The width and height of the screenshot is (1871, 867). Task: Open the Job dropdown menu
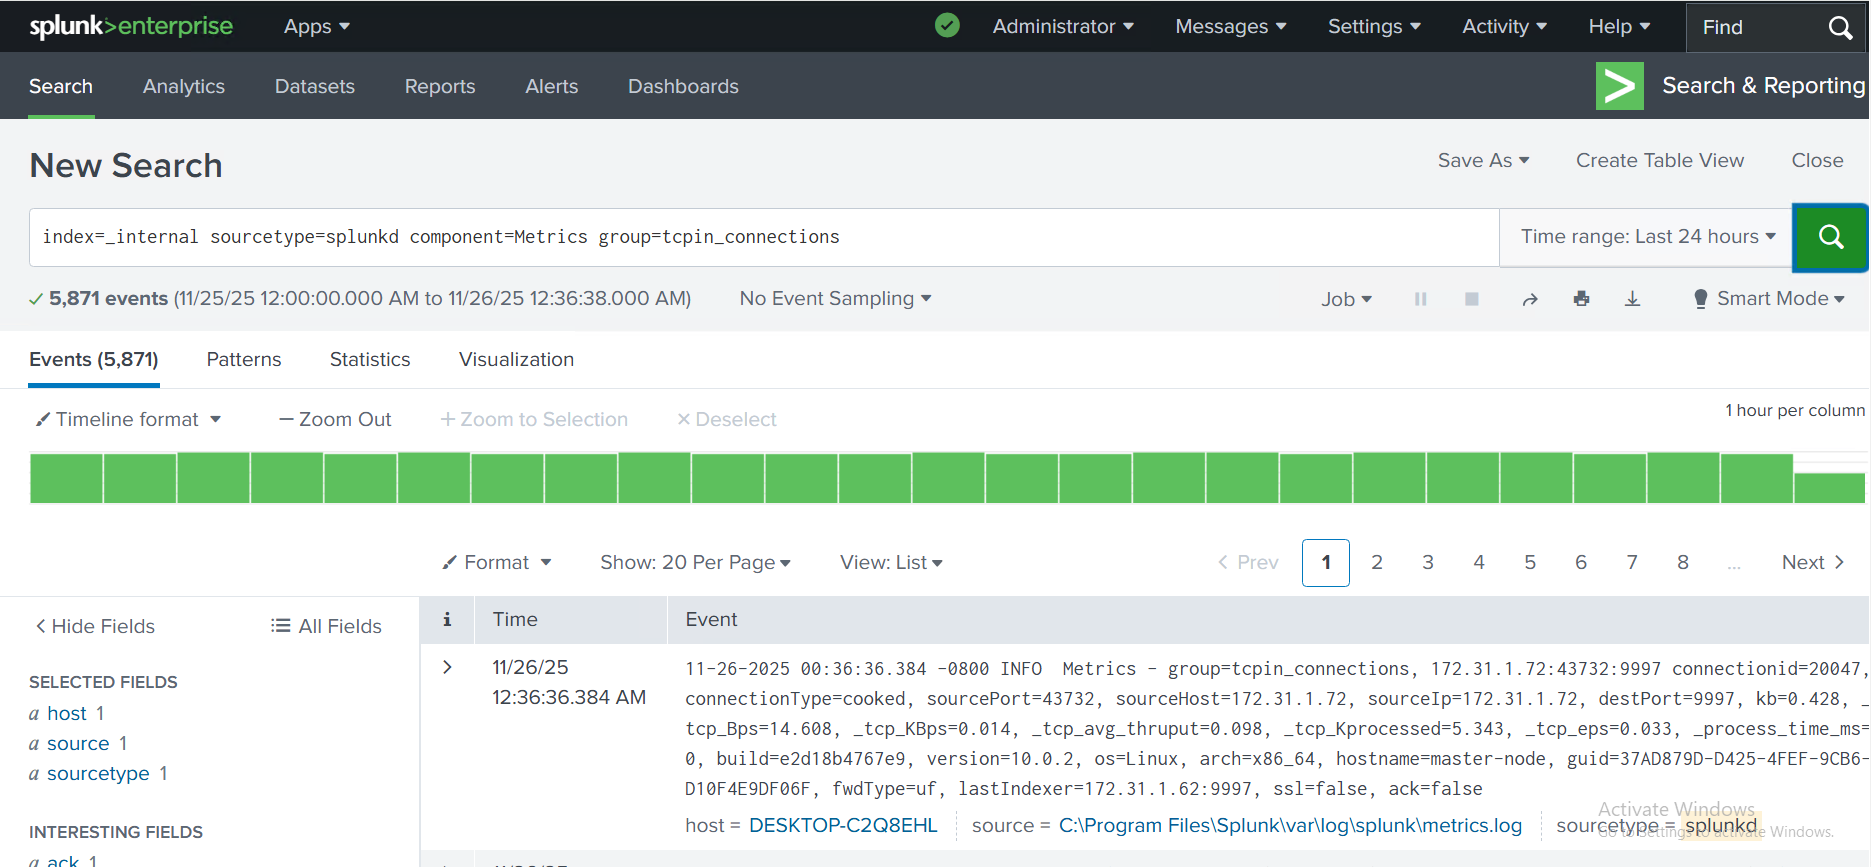click(x=1346, y=299)
